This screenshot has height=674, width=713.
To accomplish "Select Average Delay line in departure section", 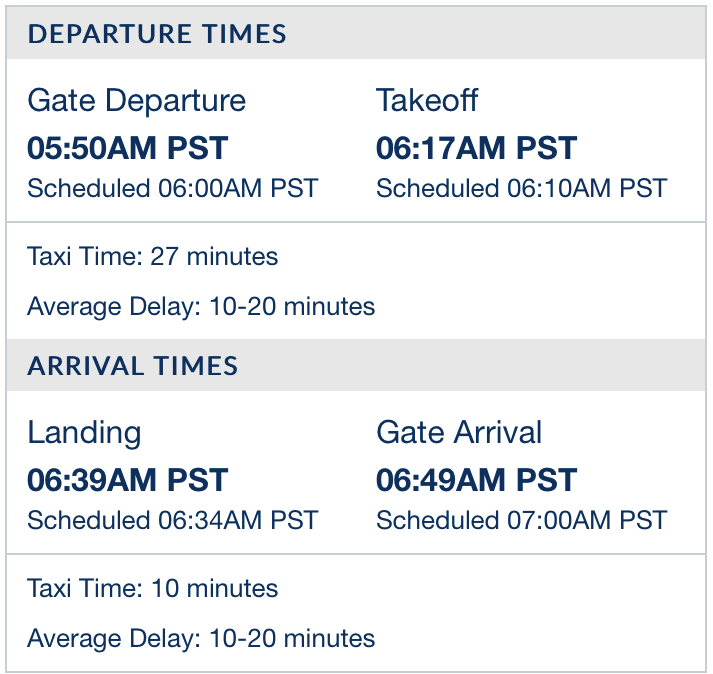I will pos(201,306).
